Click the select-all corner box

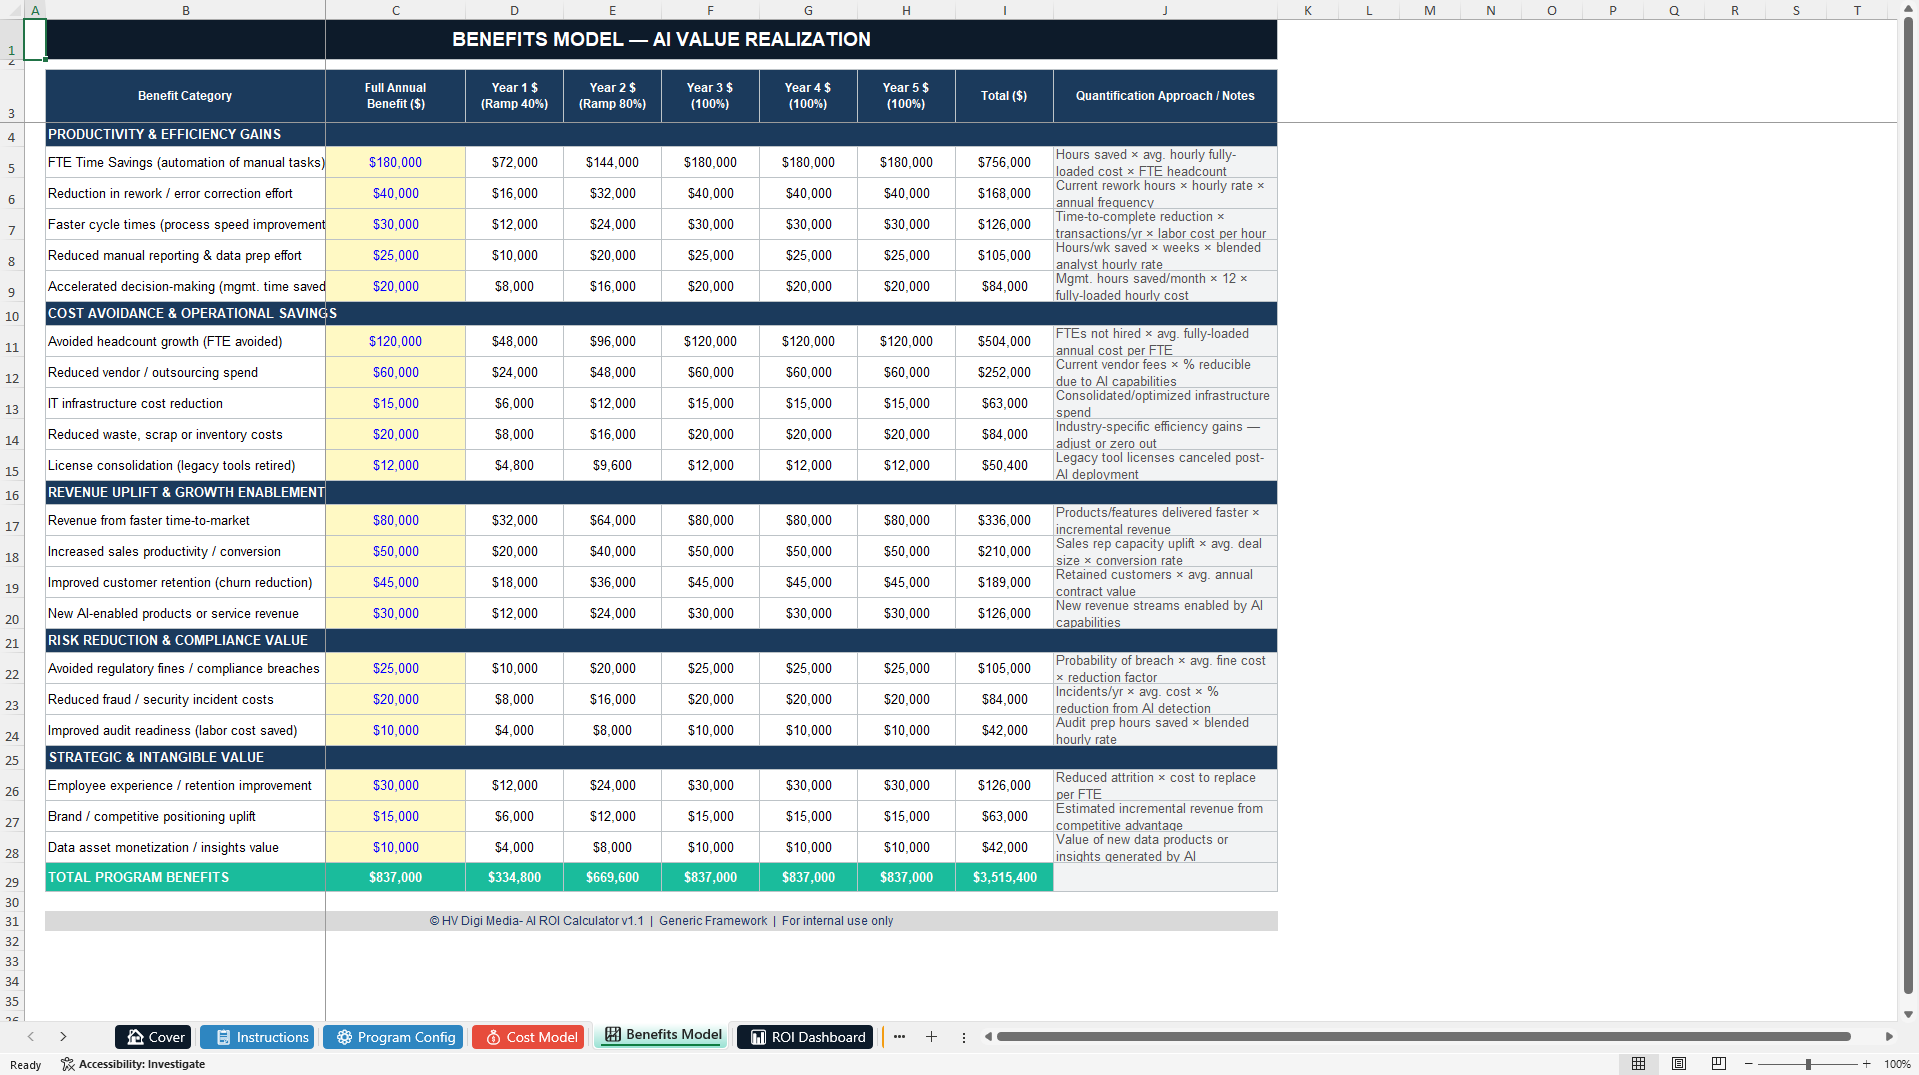pyautogui.click(x=11, y=10)
